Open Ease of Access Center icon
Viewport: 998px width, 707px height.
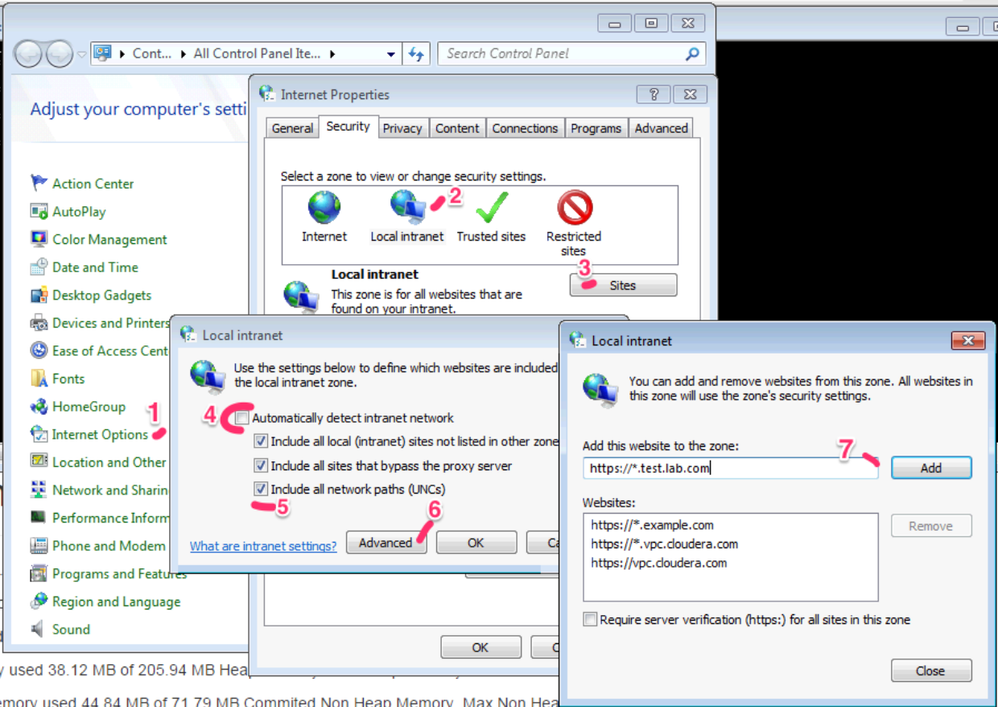[x=39, y=351]
